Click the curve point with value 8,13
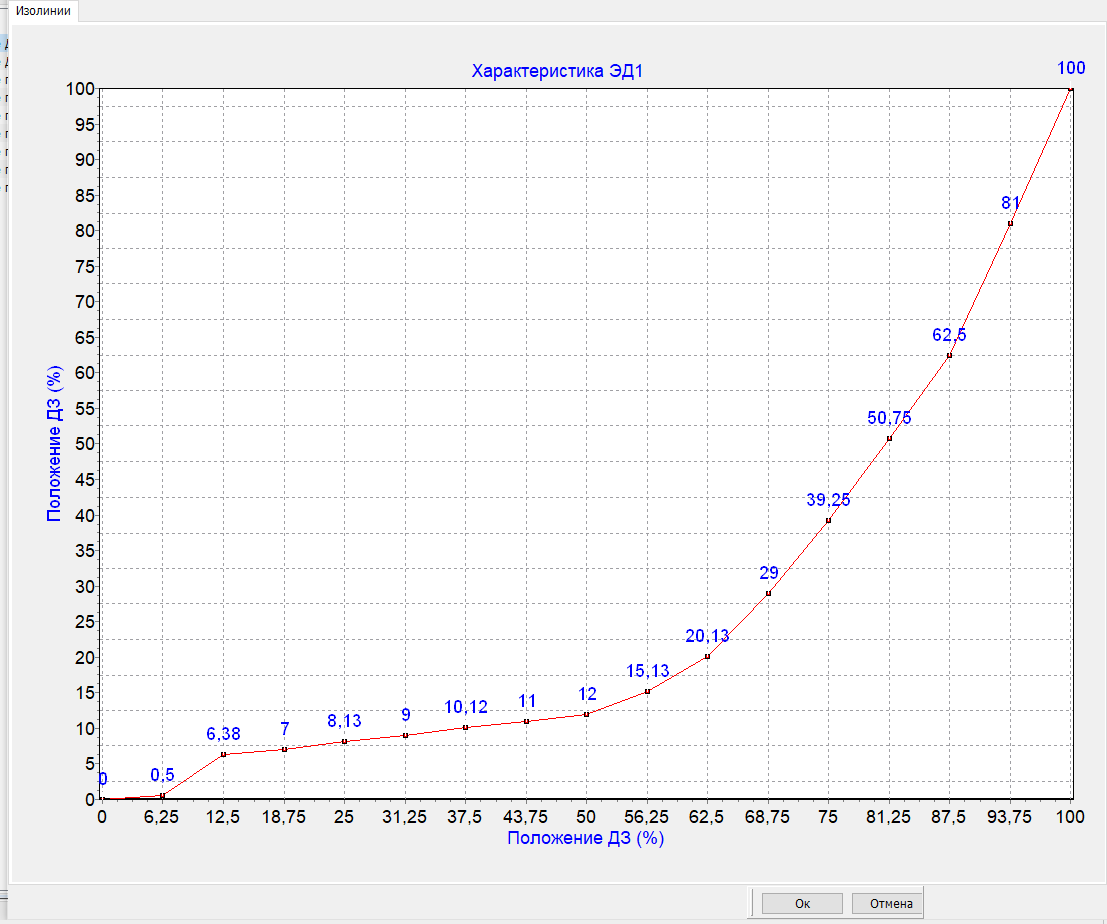 tap(344, 741)
